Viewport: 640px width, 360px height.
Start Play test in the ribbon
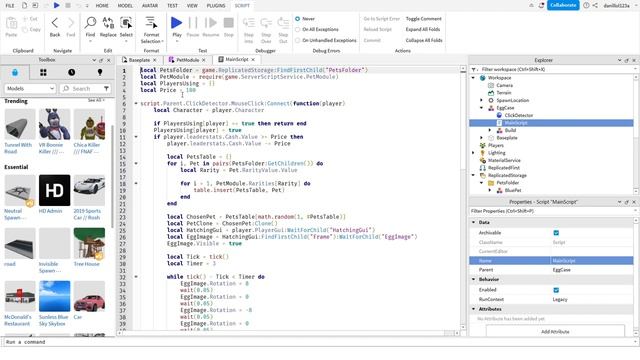coord(176,23)
